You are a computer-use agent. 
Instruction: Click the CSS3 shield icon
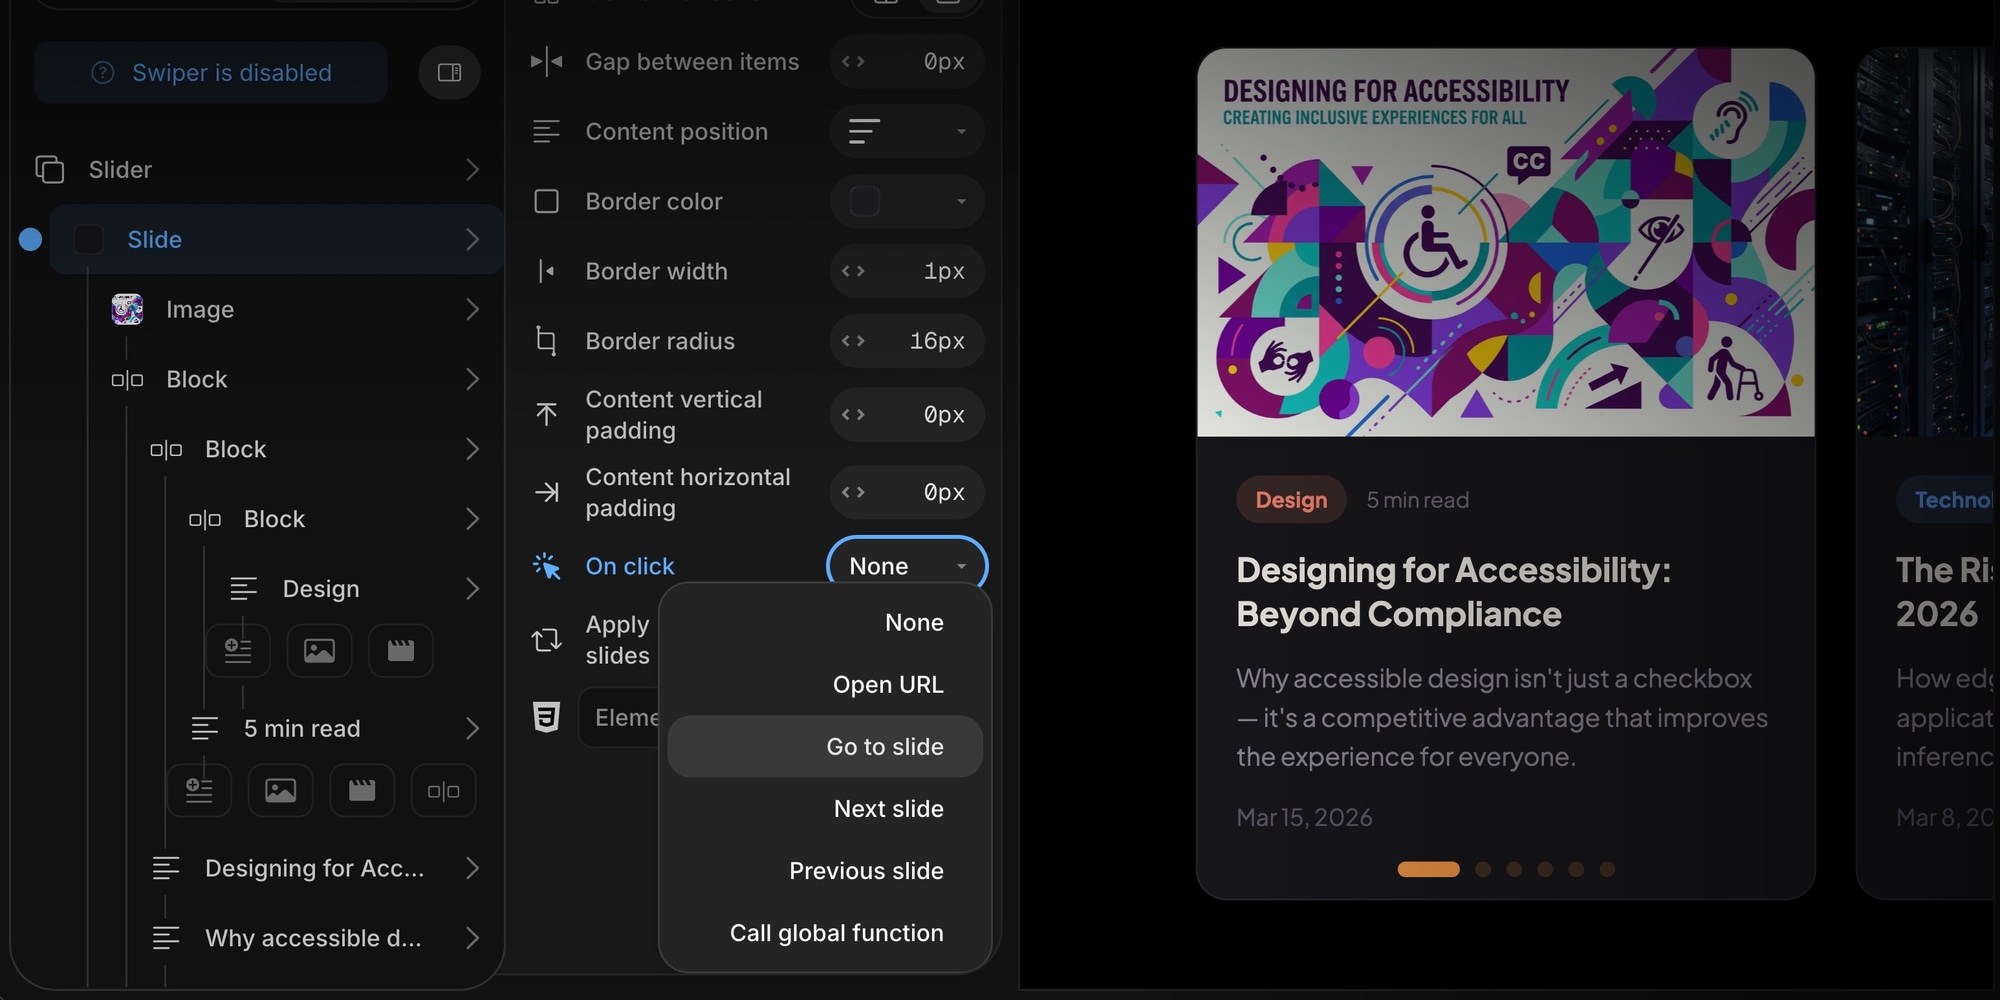pos(546,717)
